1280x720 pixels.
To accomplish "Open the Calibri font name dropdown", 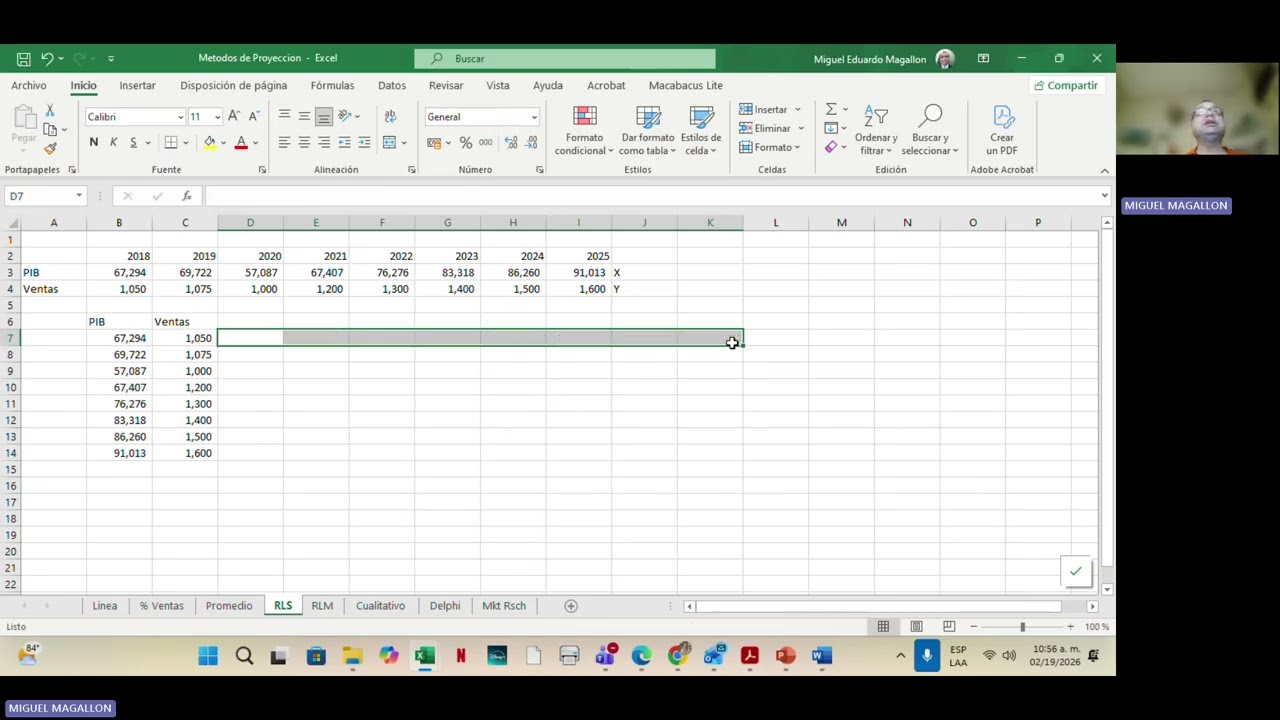I will point(180,117).
